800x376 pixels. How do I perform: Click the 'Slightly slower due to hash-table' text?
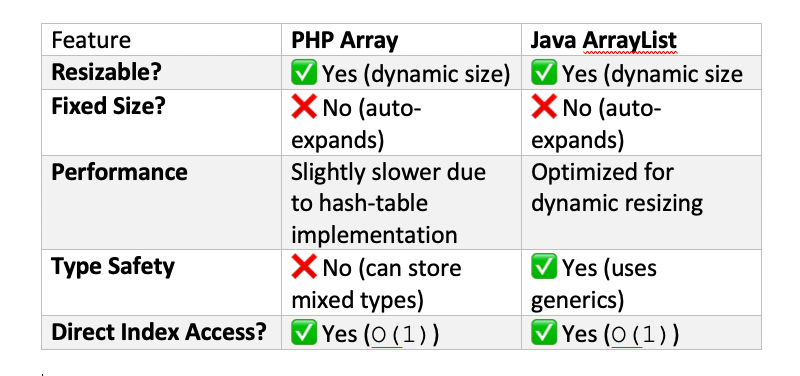tap(388, 188)
